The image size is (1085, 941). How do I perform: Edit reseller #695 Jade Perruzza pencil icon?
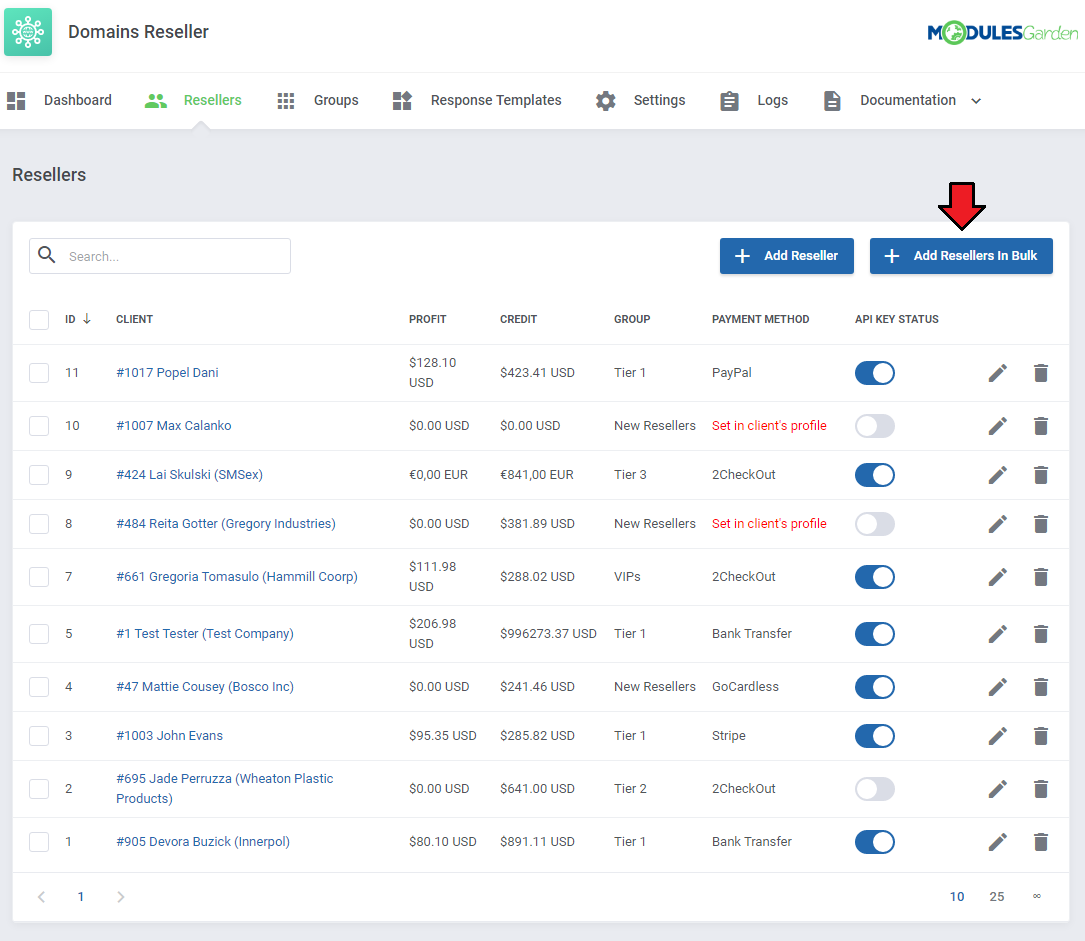click(997, 789)
